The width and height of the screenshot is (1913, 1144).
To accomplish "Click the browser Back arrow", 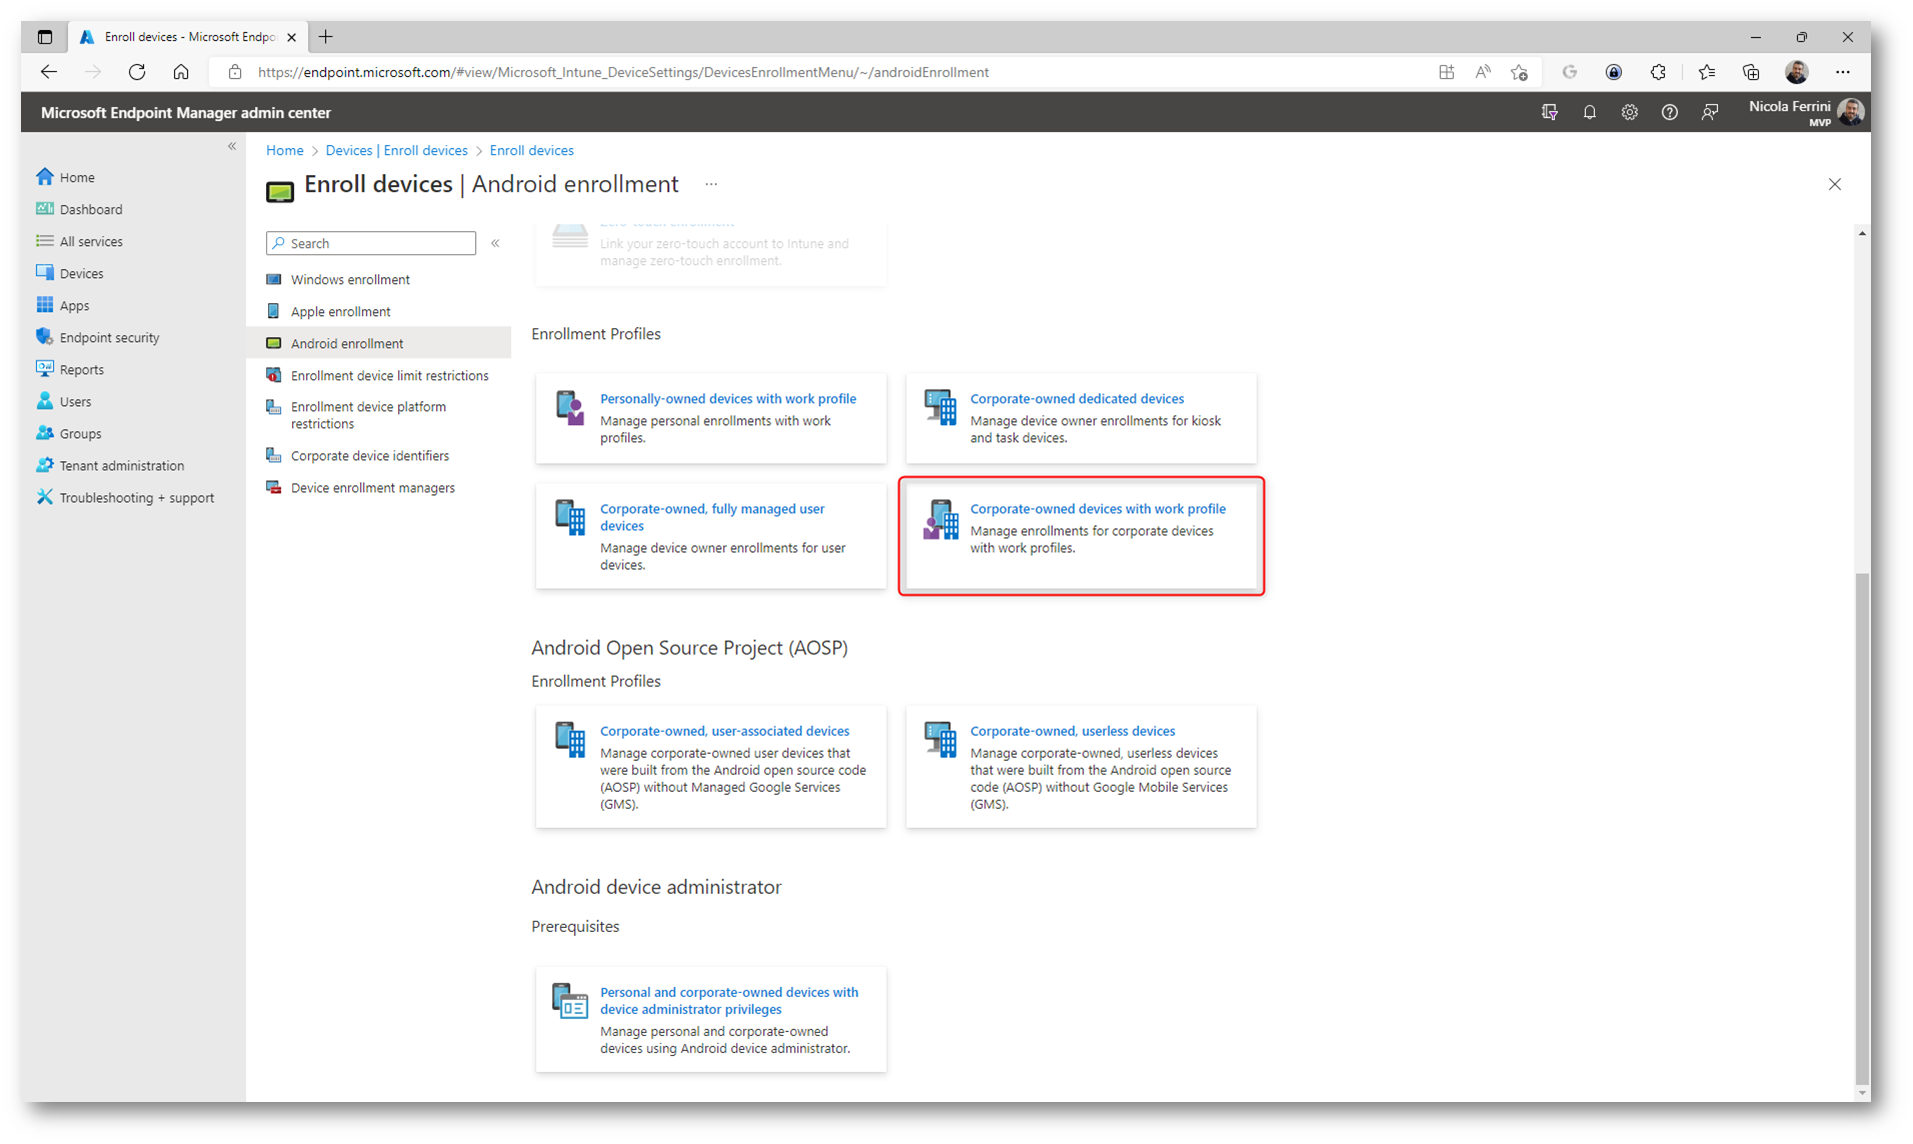I will (x=49, y=72).
